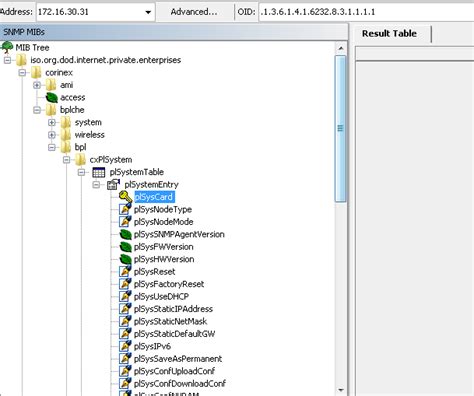Screen dimensions: 474x396
Task: Select the plSysStaticIPAddress label
Action: coord(173,309)
